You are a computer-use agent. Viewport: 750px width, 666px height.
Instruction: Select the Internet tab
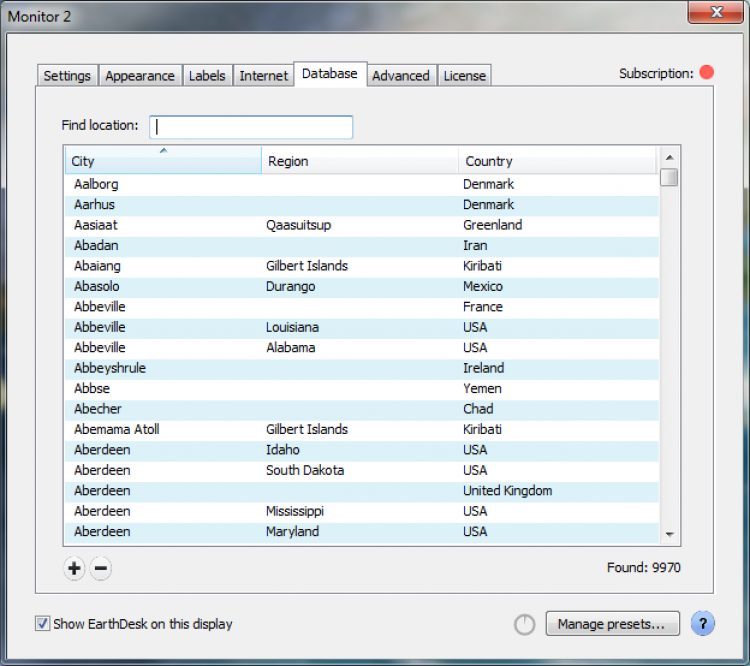264,76
